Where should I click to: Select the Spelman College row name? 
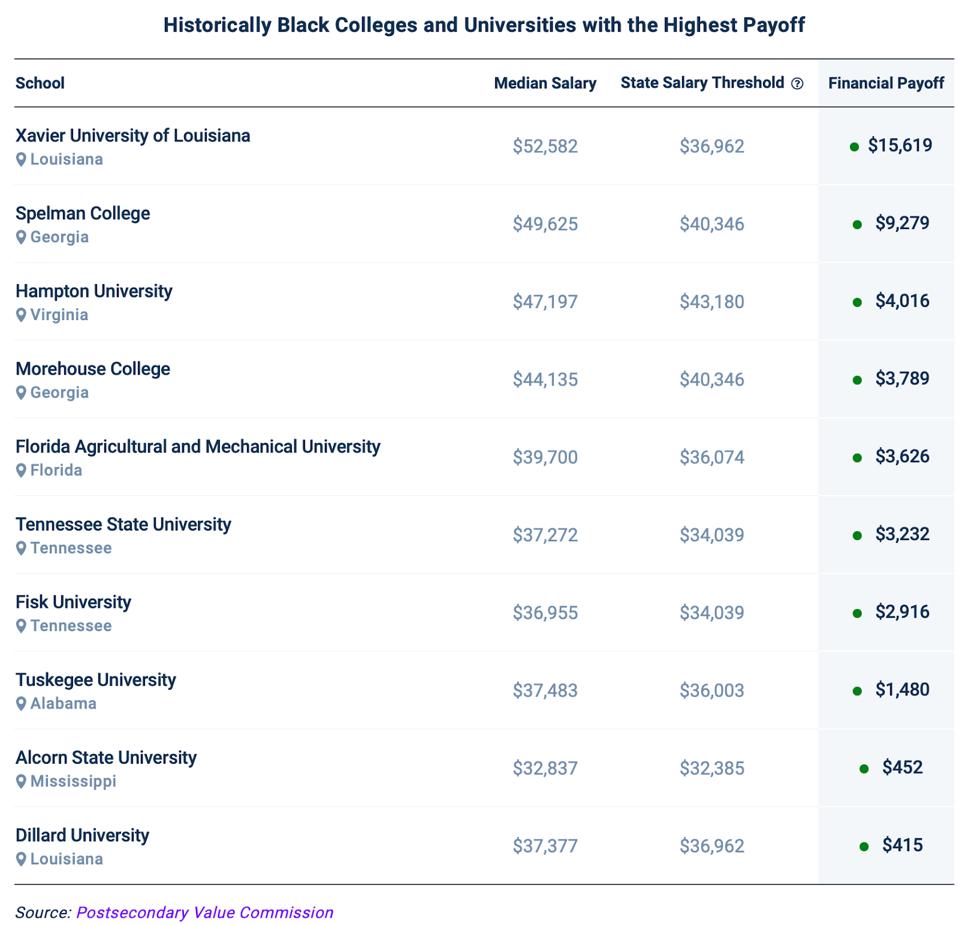(x=83, y=214)
